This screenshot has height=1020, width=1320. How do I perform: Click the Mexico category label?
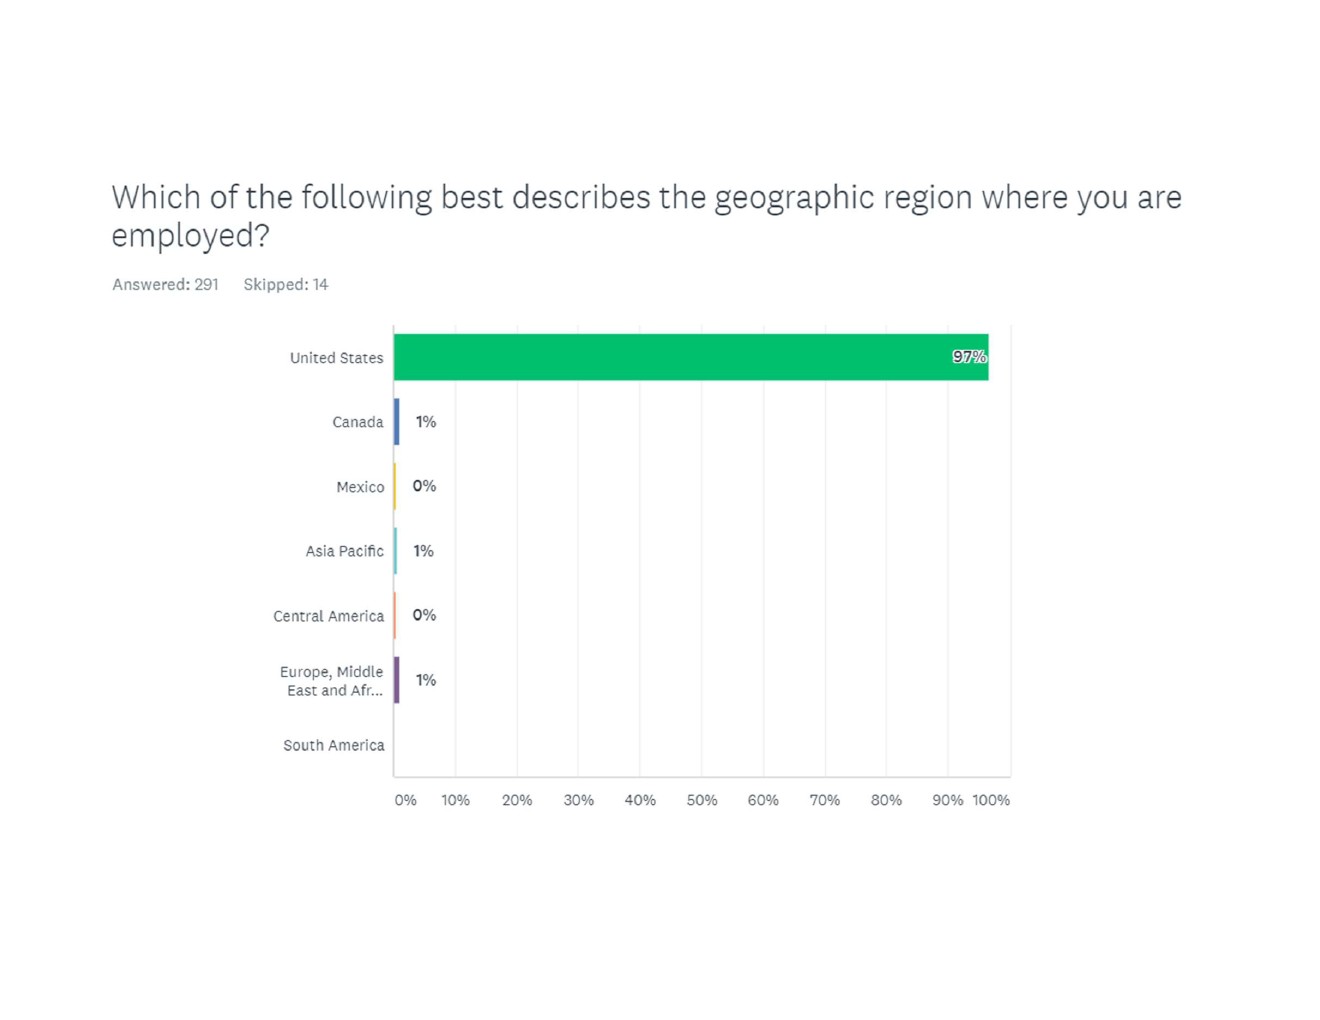360,487
